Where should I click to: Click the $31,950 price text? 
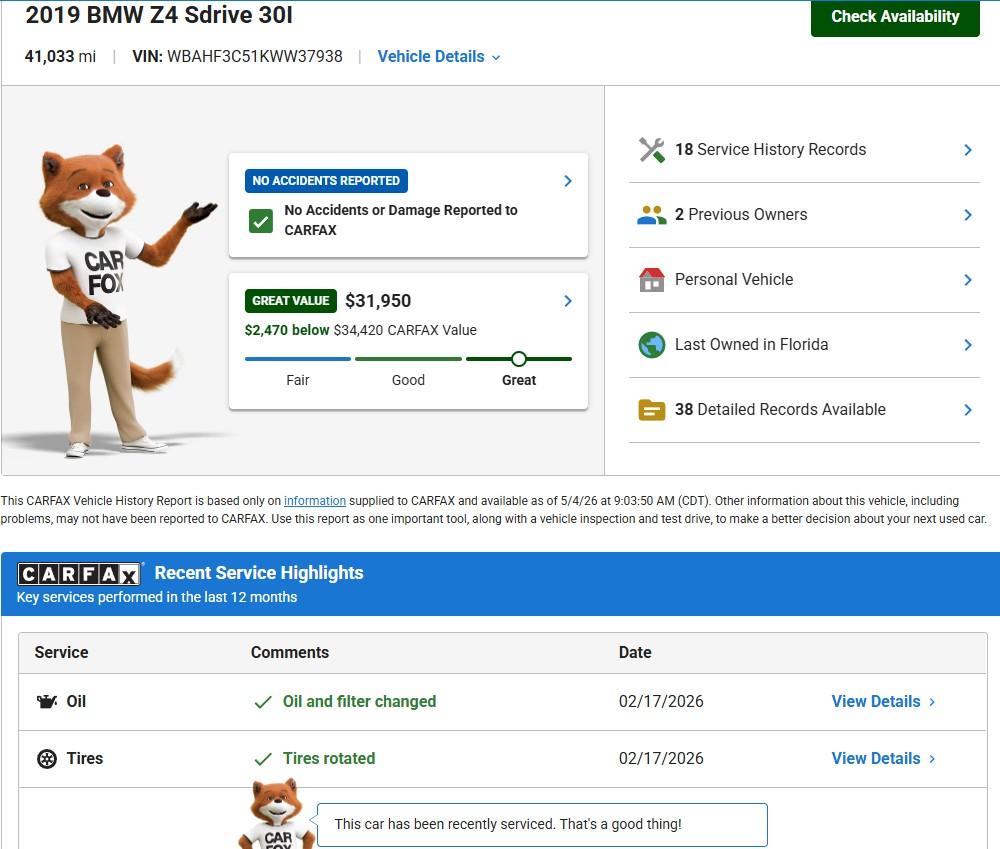click(x=378, y=300)
